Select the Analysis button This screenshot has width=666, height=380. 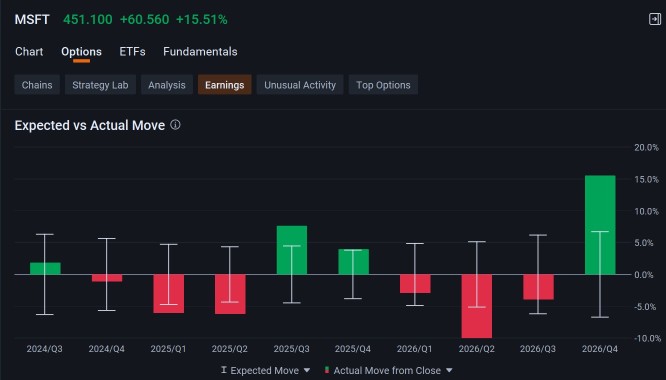(167, 85)
